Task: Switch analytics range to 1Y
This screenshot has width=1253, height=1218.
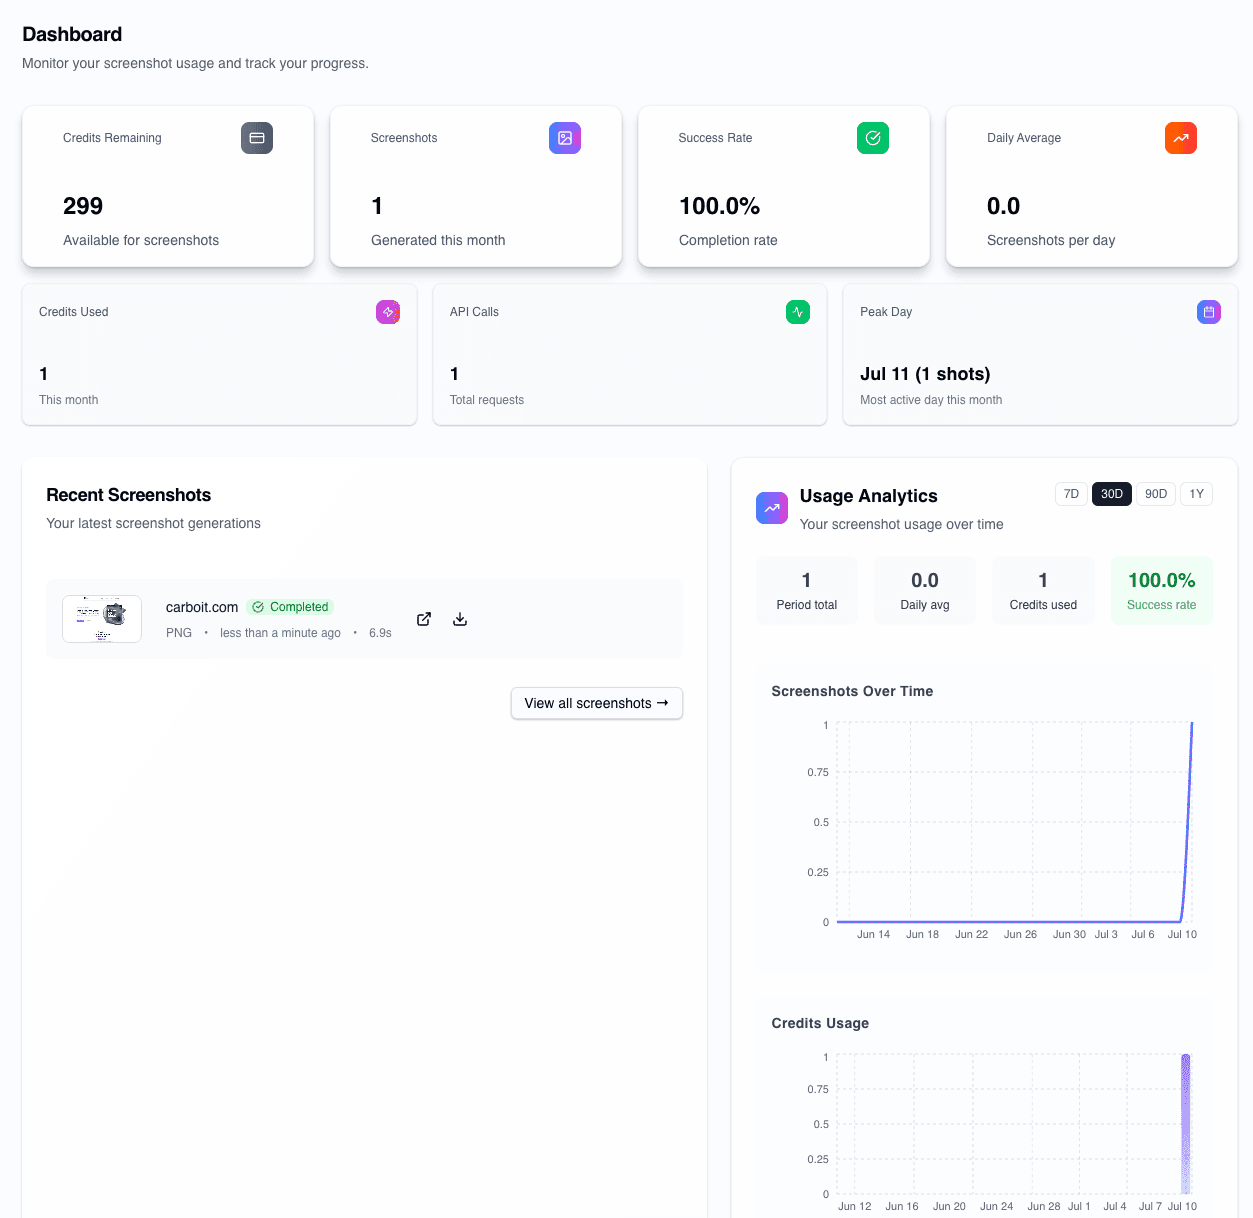Action: (x=1196, y=494)
